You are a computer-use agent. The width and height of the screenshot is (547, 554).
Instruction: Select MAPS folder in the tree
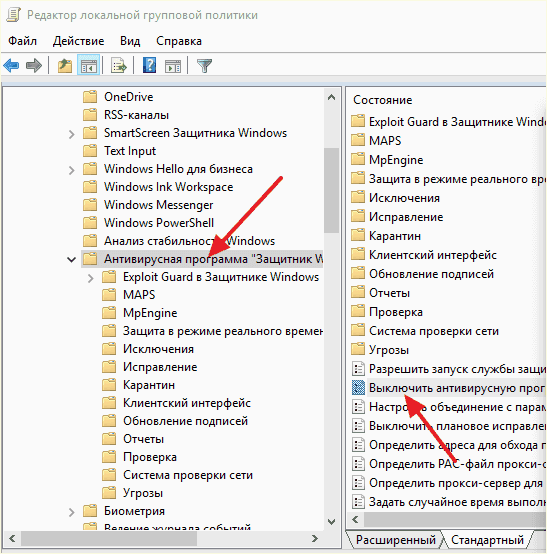[139, 295]
